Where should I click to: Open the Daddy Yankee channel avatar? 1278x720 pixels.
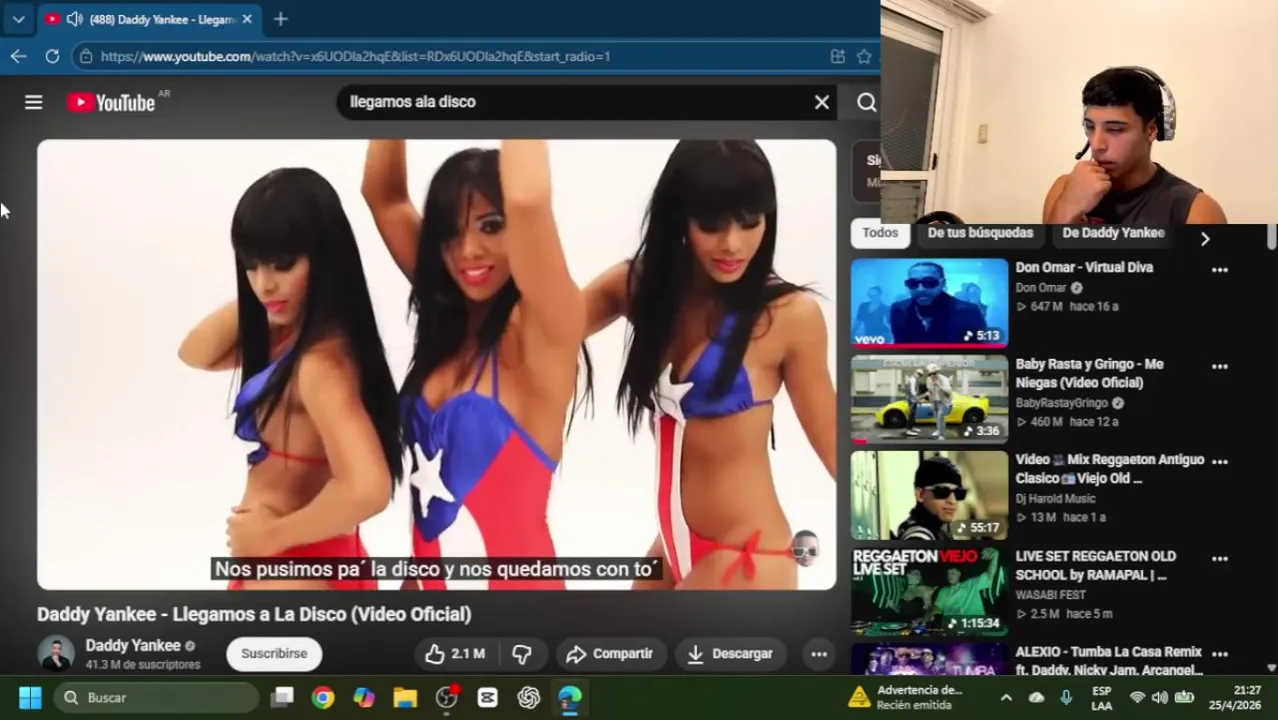point(56,654)
